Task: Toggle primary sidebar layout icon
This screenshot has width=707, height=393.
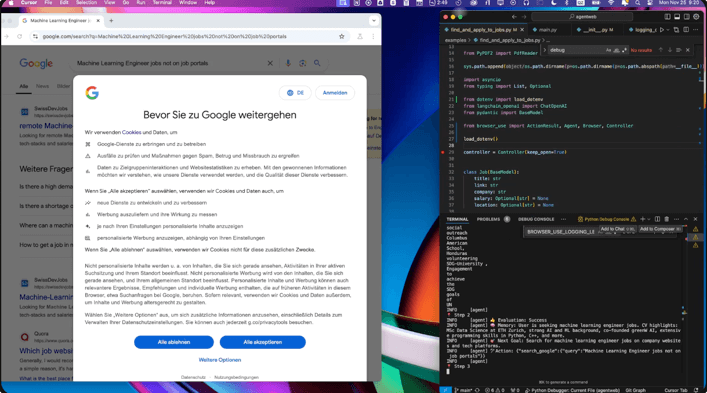Action: point(667,17)
